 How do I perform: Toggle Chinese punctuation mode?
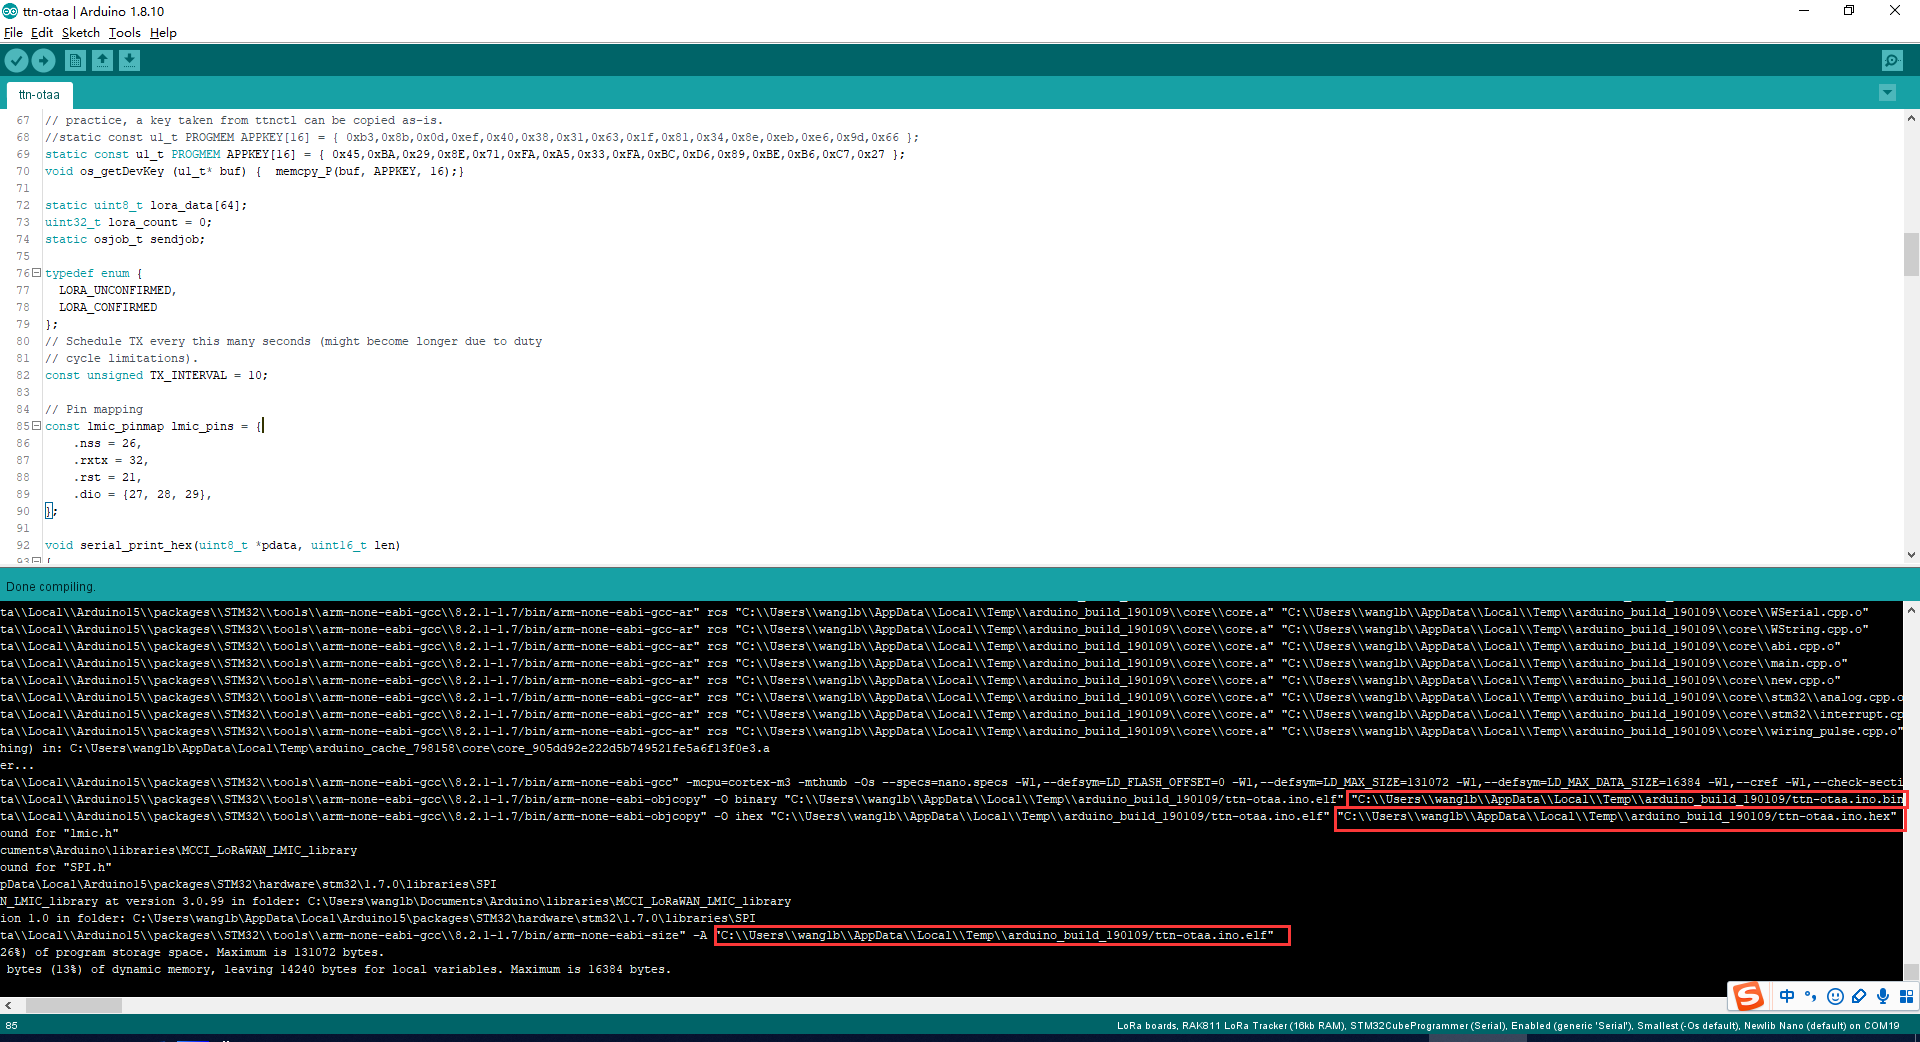pyautogui.click(x=1811, y=996)
